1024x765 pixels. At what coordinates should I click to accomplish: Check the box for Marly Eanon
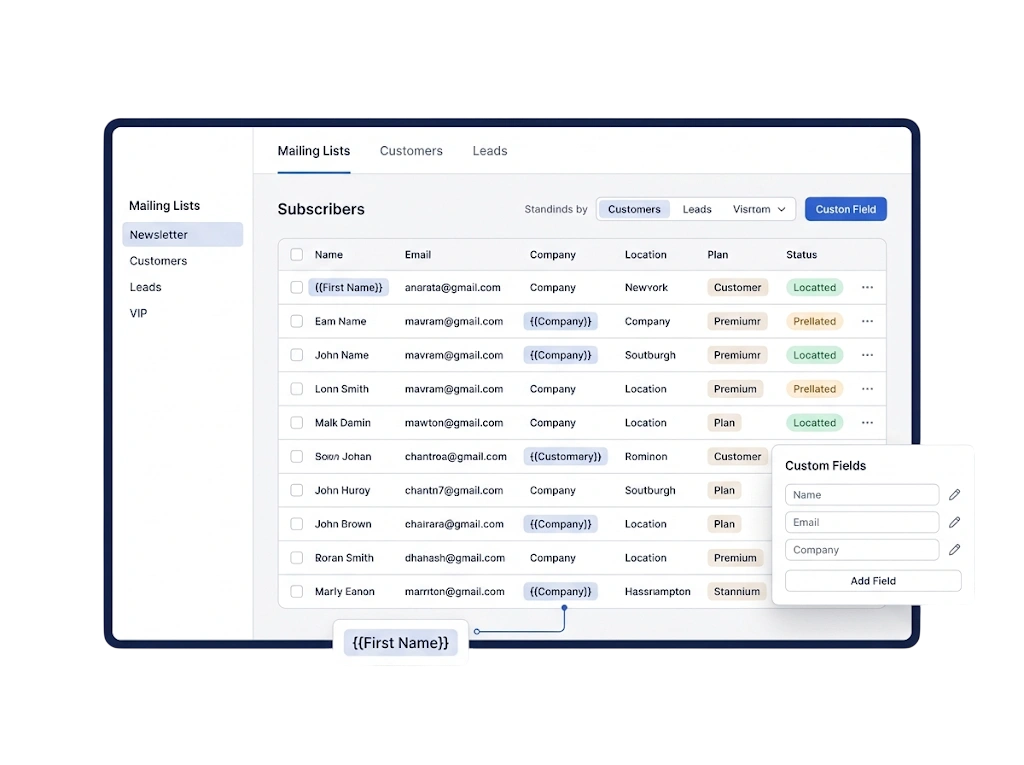[296, 591]
